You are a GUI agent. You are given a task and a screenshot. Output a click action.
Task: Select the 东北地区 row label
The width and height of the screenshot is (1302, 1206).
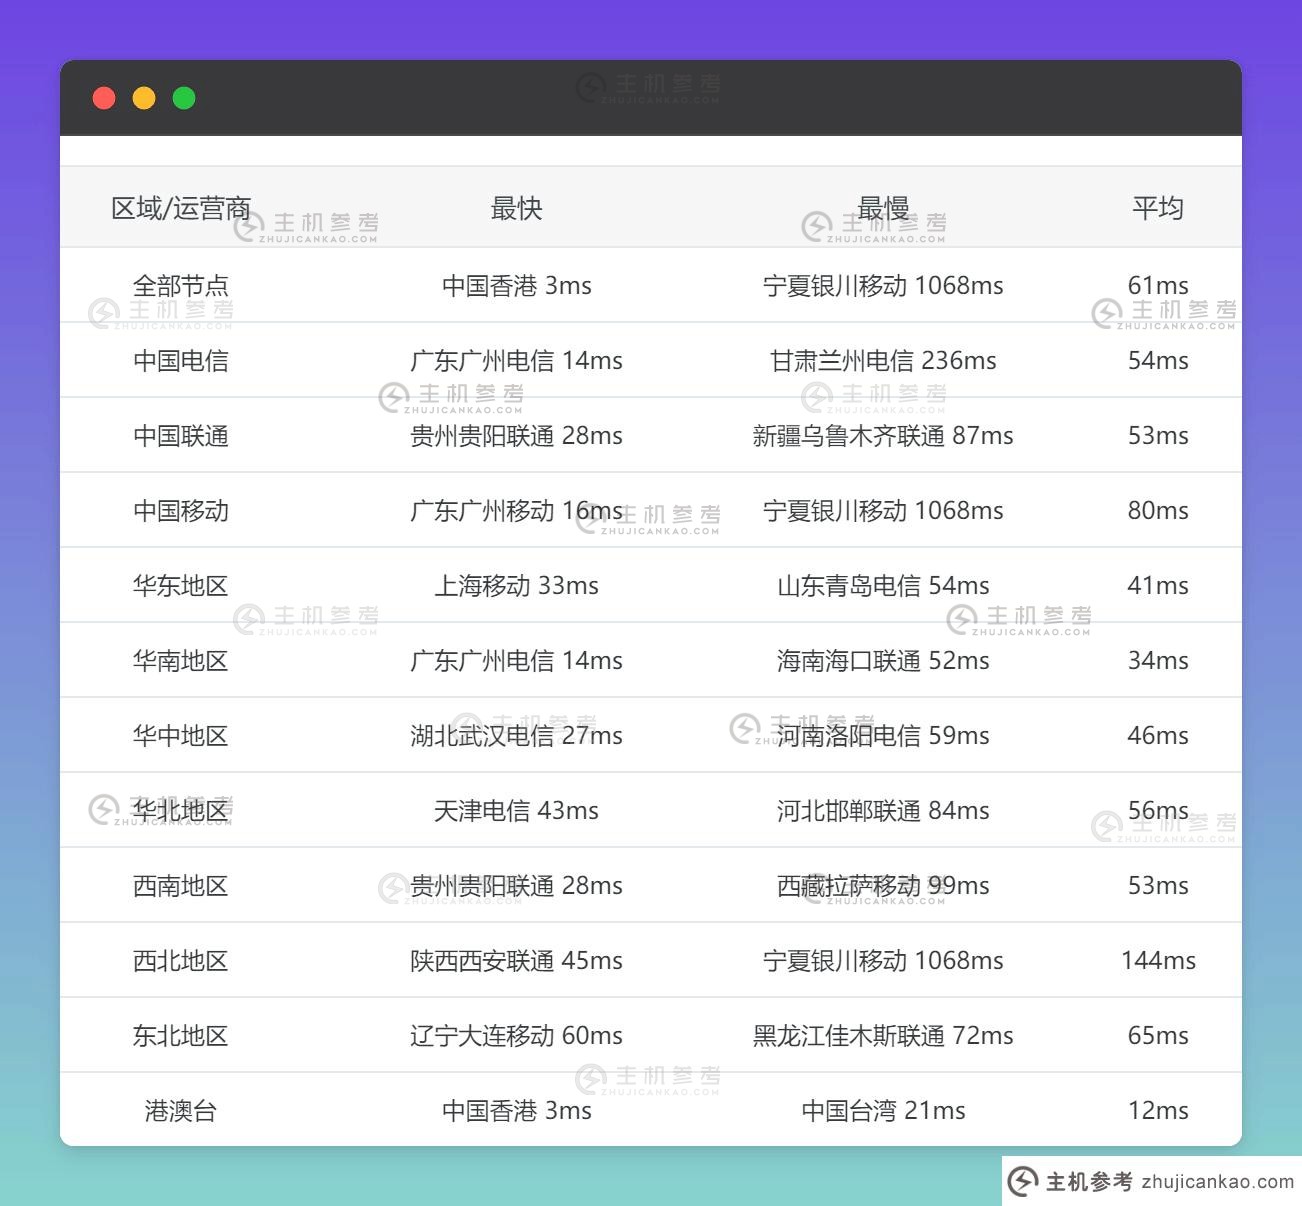pyautogui.click(x=181, y=1036)
